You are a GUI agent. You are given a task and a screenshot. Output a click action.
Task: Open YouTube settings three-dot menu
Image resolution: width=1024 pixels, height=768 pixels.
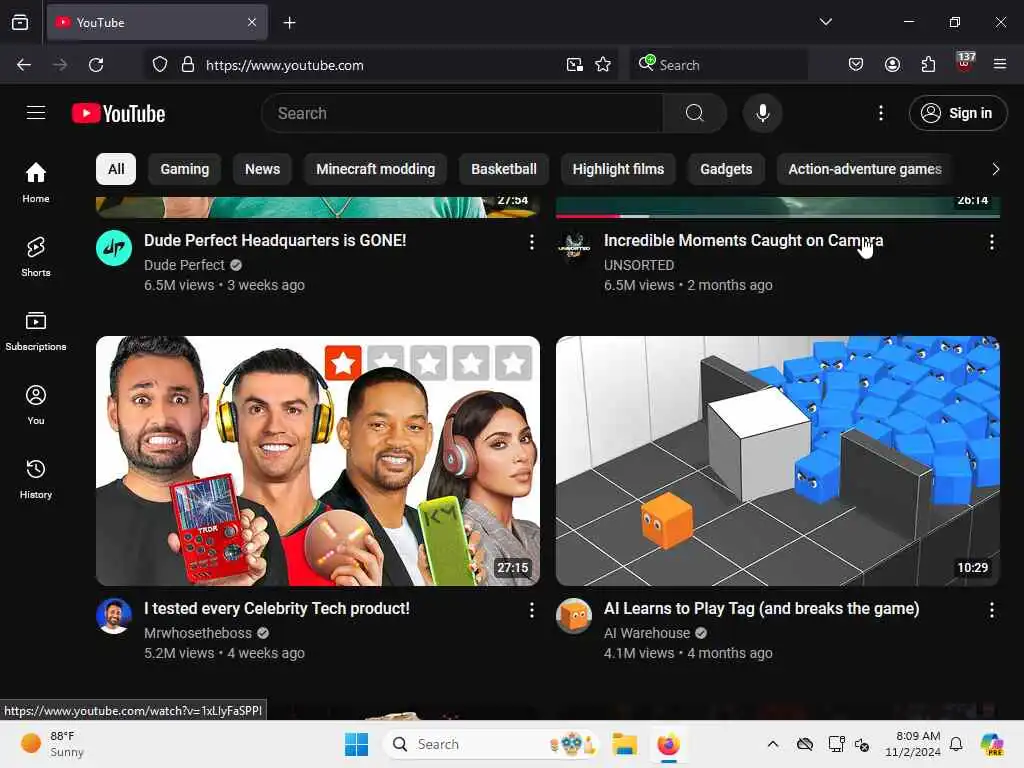click(880, 113)
